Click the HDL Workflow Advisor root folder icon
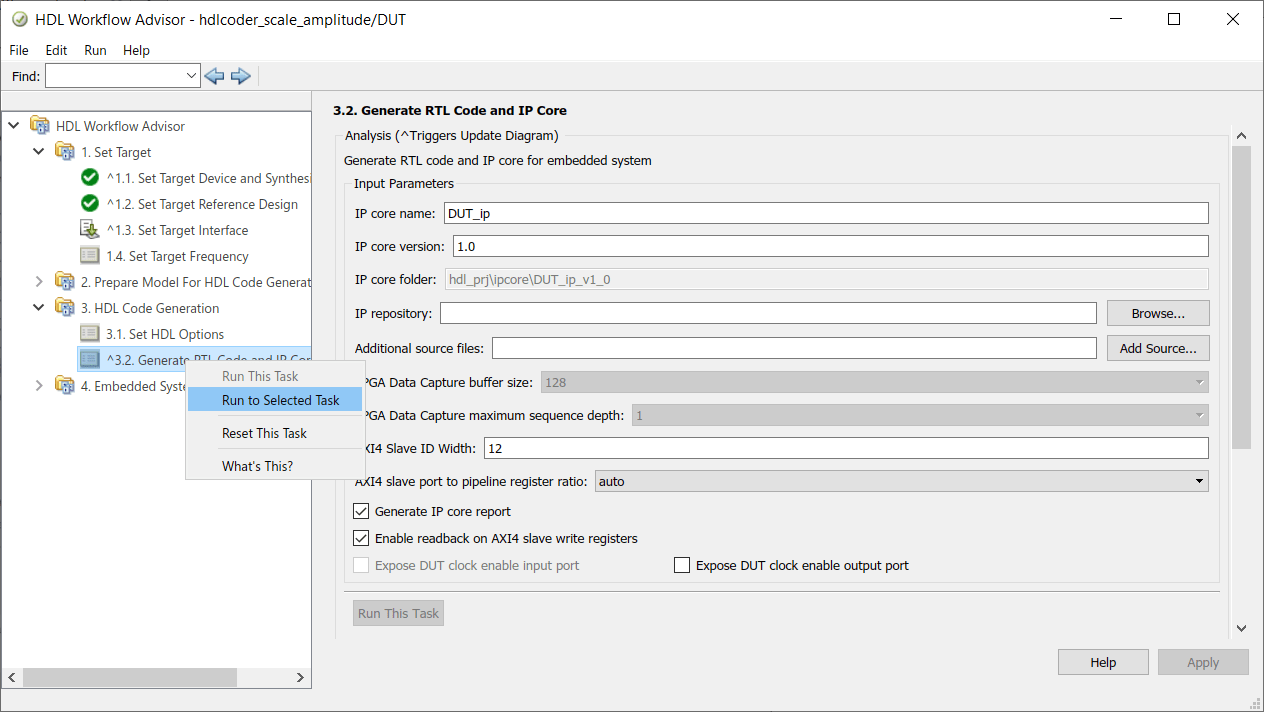 (40, 126)
